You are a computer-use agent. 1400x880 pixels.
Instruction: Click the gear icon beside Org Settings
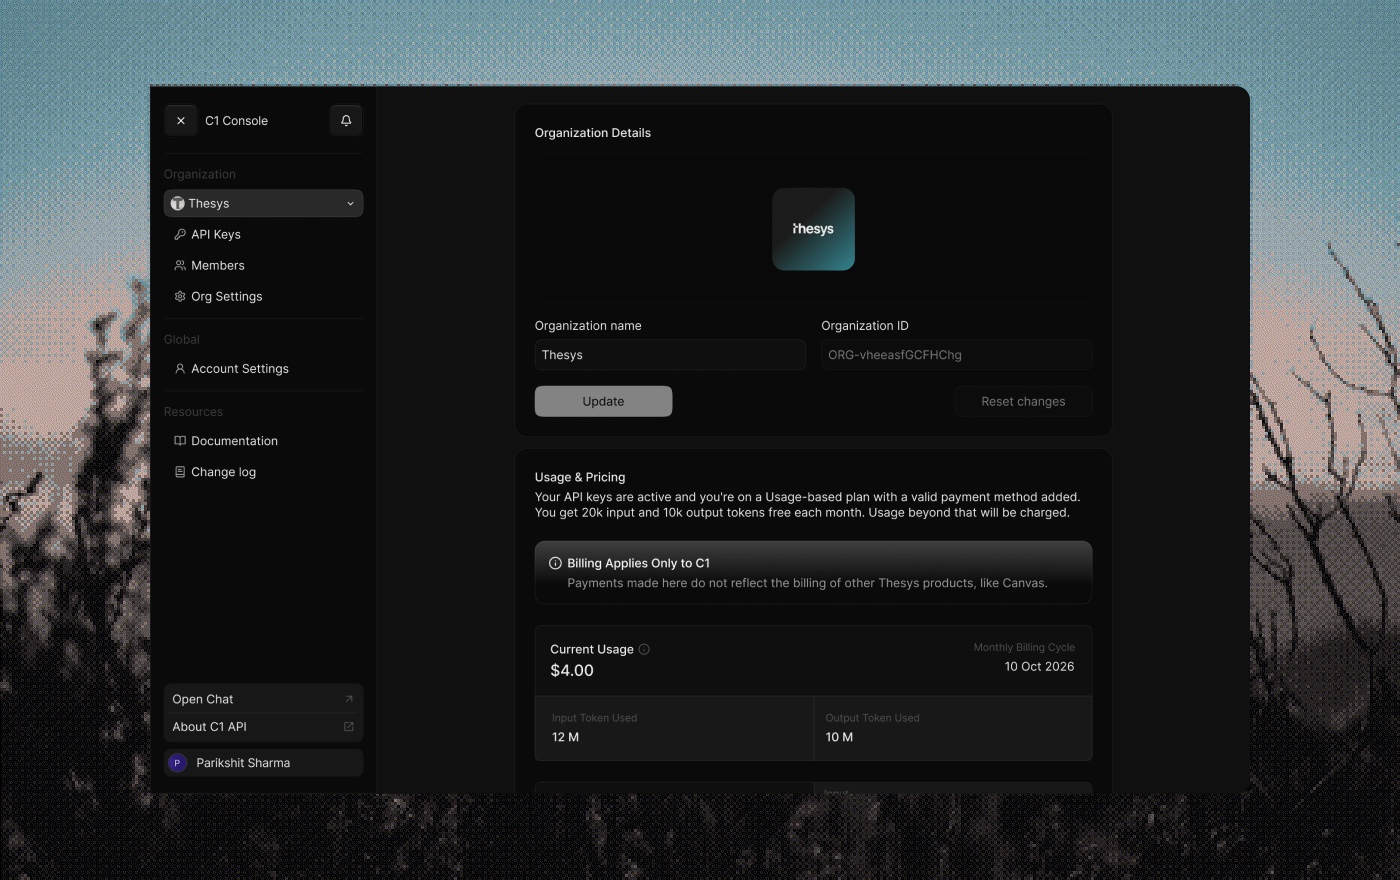pyautogui.click(x=180, y=296)
